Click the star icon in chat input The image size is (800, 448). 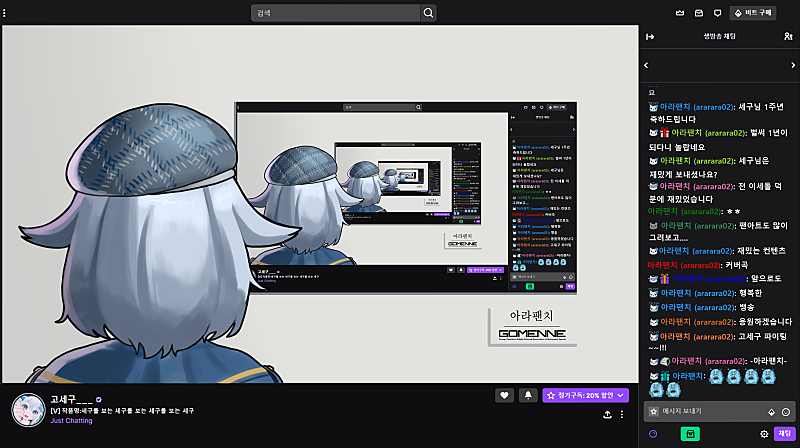(x=654, y=411)
